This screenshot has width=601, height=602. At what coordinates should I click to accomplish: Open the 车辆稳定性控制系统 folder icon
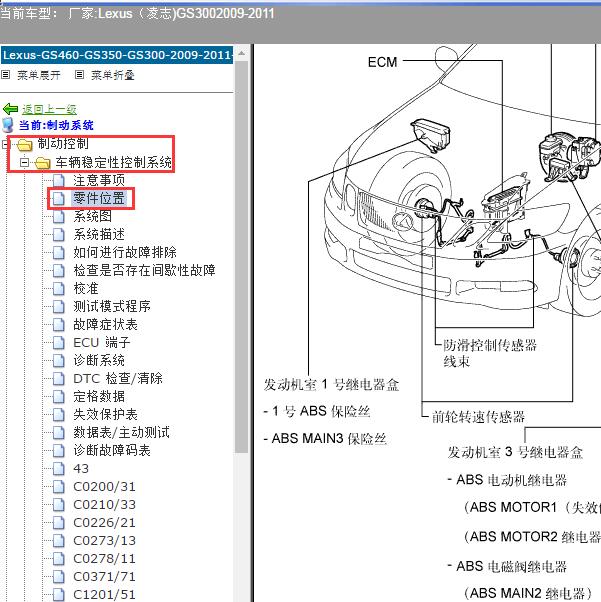tap(43, 163)
